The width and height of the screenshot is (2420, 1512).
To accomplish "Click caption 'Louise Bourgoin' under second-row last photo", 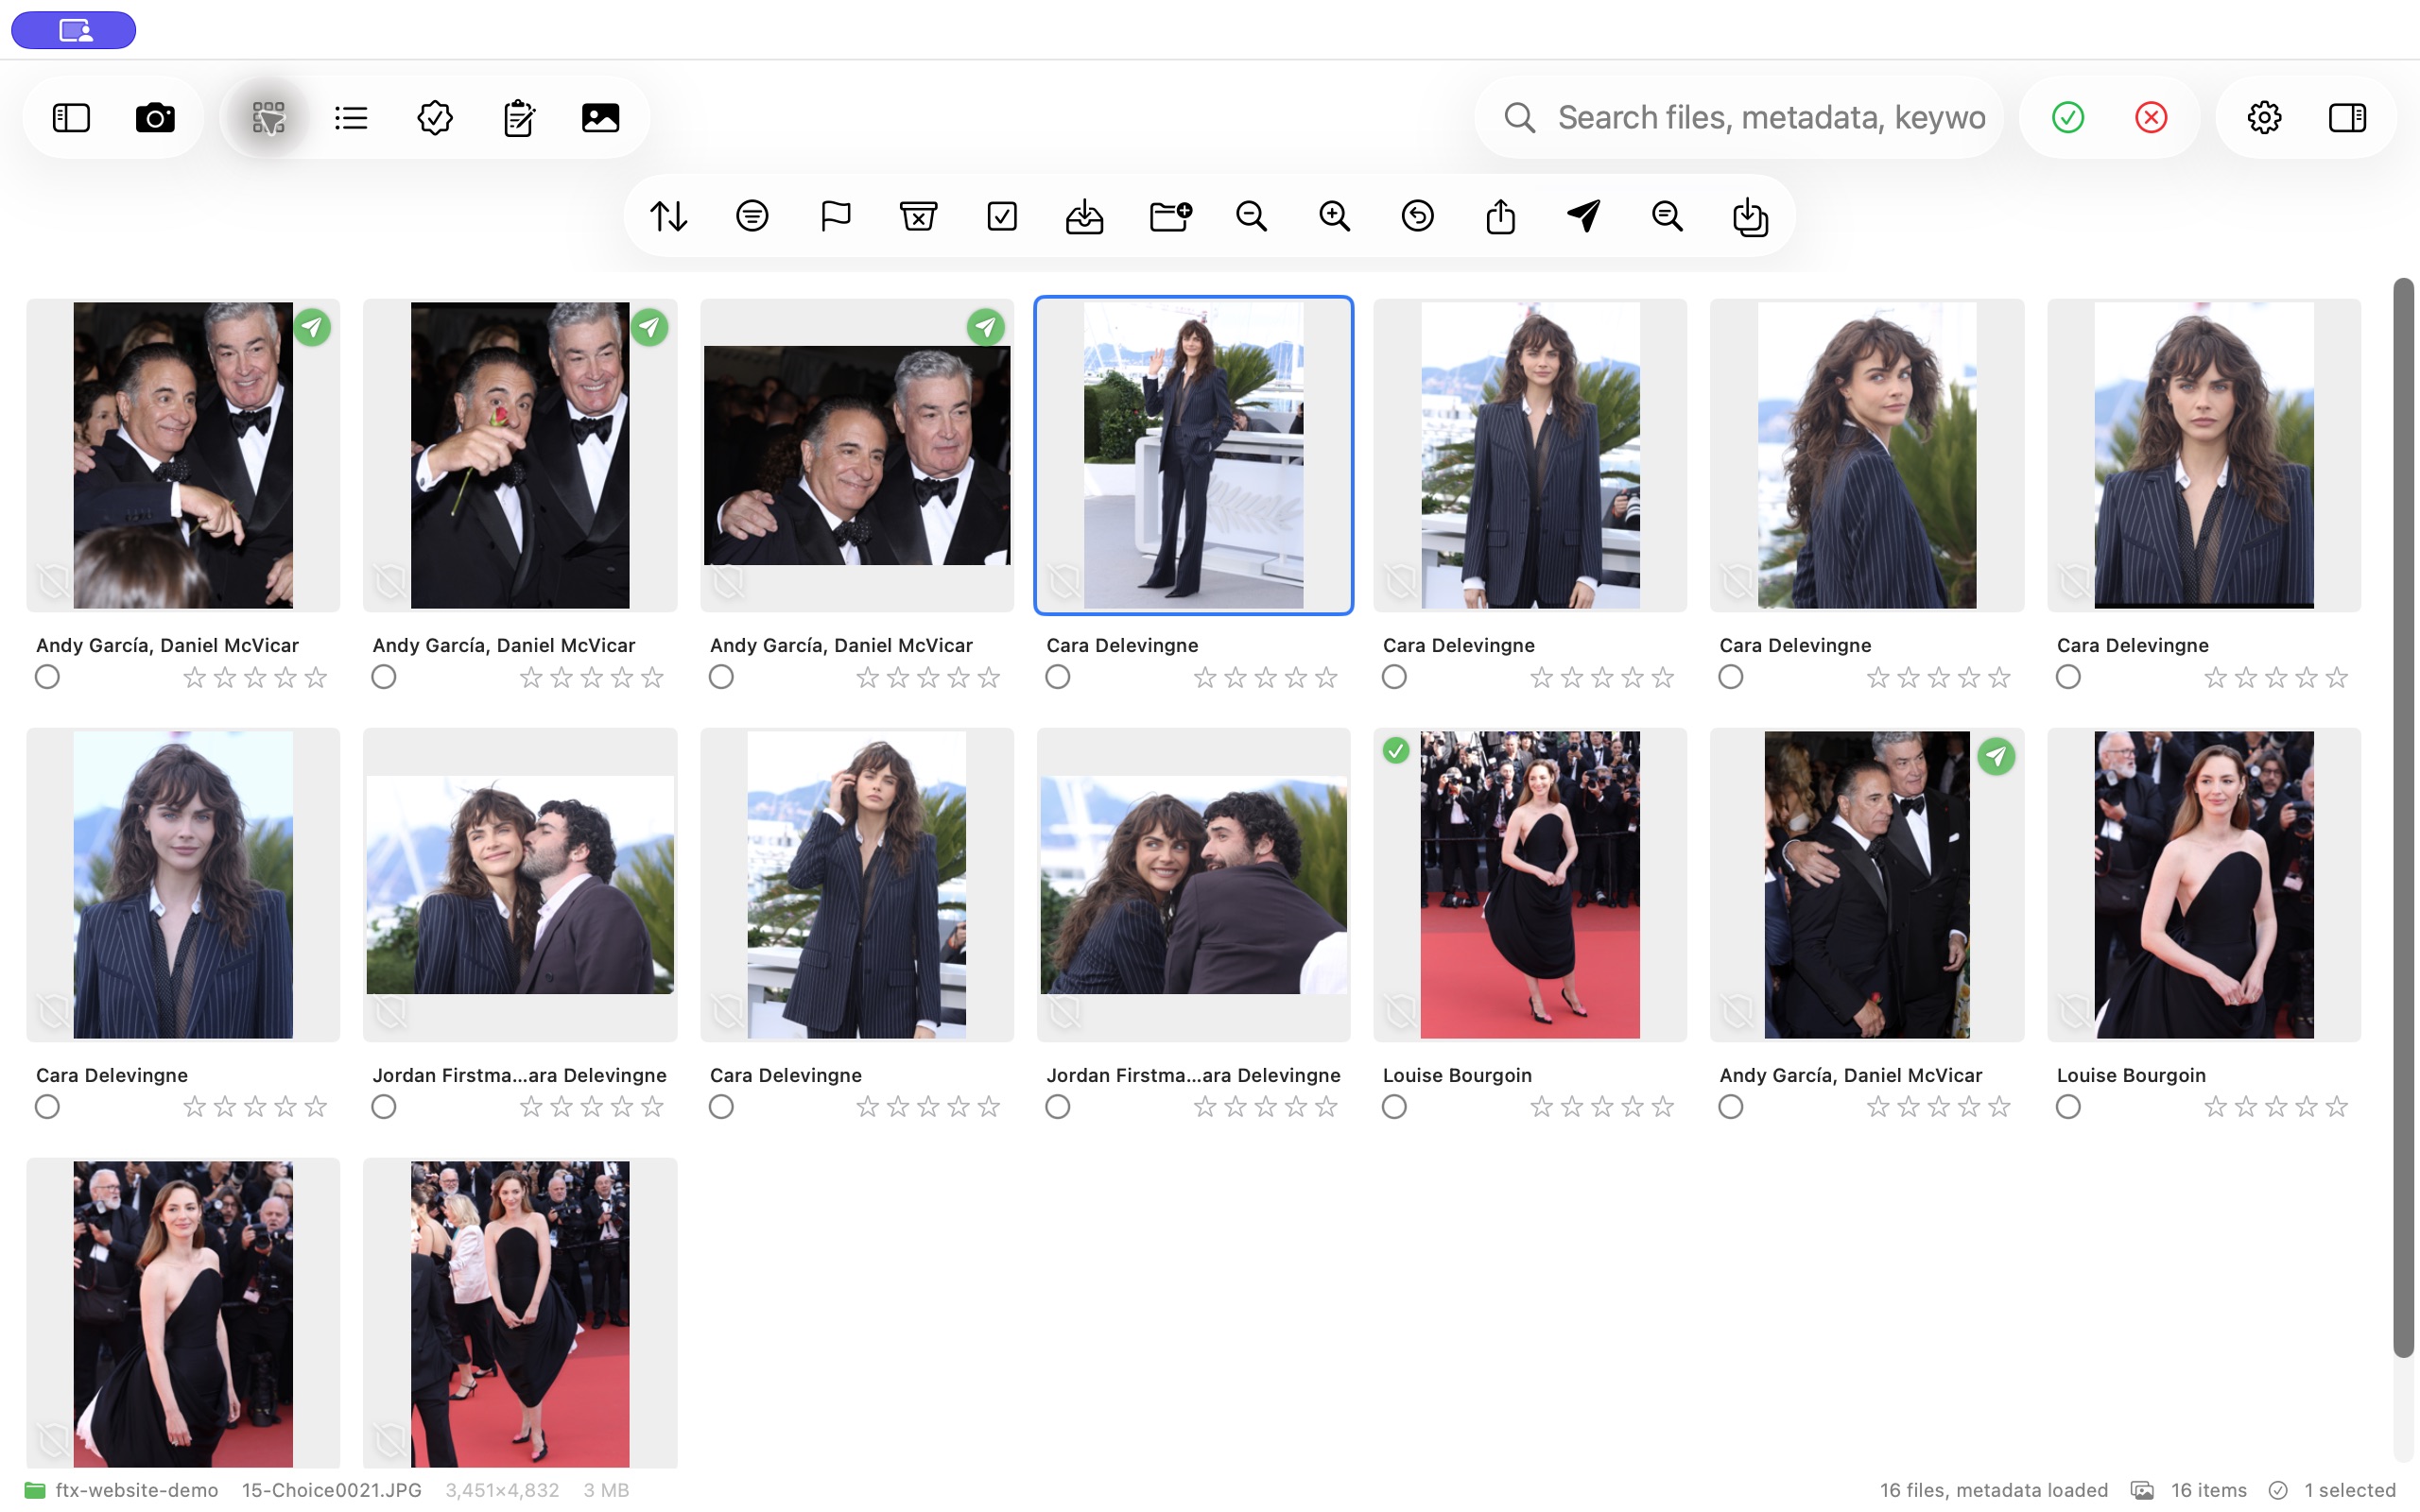I will 2131,1075.
